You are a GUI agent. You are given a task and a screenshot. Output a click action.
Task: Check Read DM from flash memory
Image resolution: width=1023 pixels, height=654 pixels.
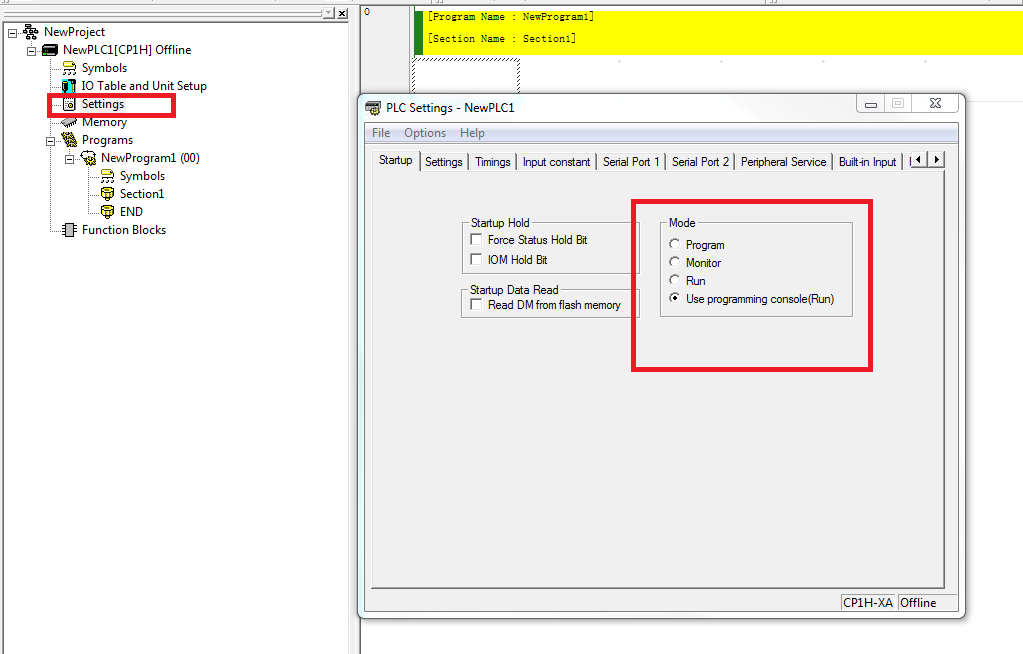(x=476, y=305)
